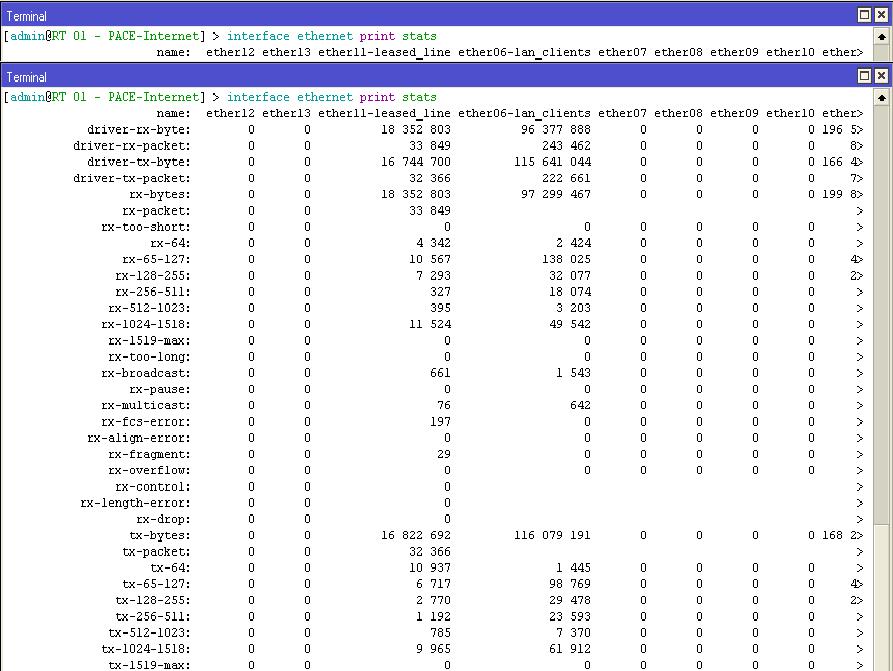Click the value 115 641 044
Image resolution: width=893 pixels, height=671 pixels.
tap(552, 162)
